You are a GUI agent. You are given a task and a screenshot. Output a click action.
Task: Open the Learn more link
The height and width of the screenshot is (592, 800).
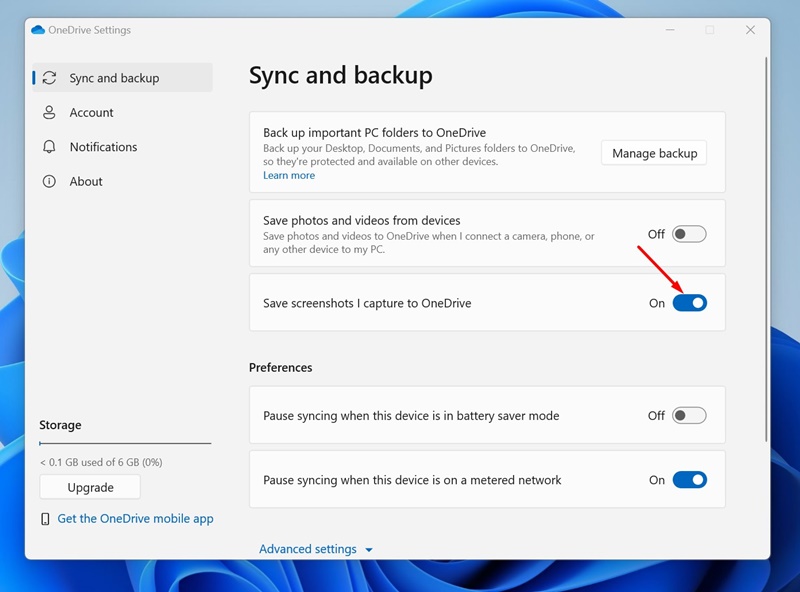click(x=288, y=175)
